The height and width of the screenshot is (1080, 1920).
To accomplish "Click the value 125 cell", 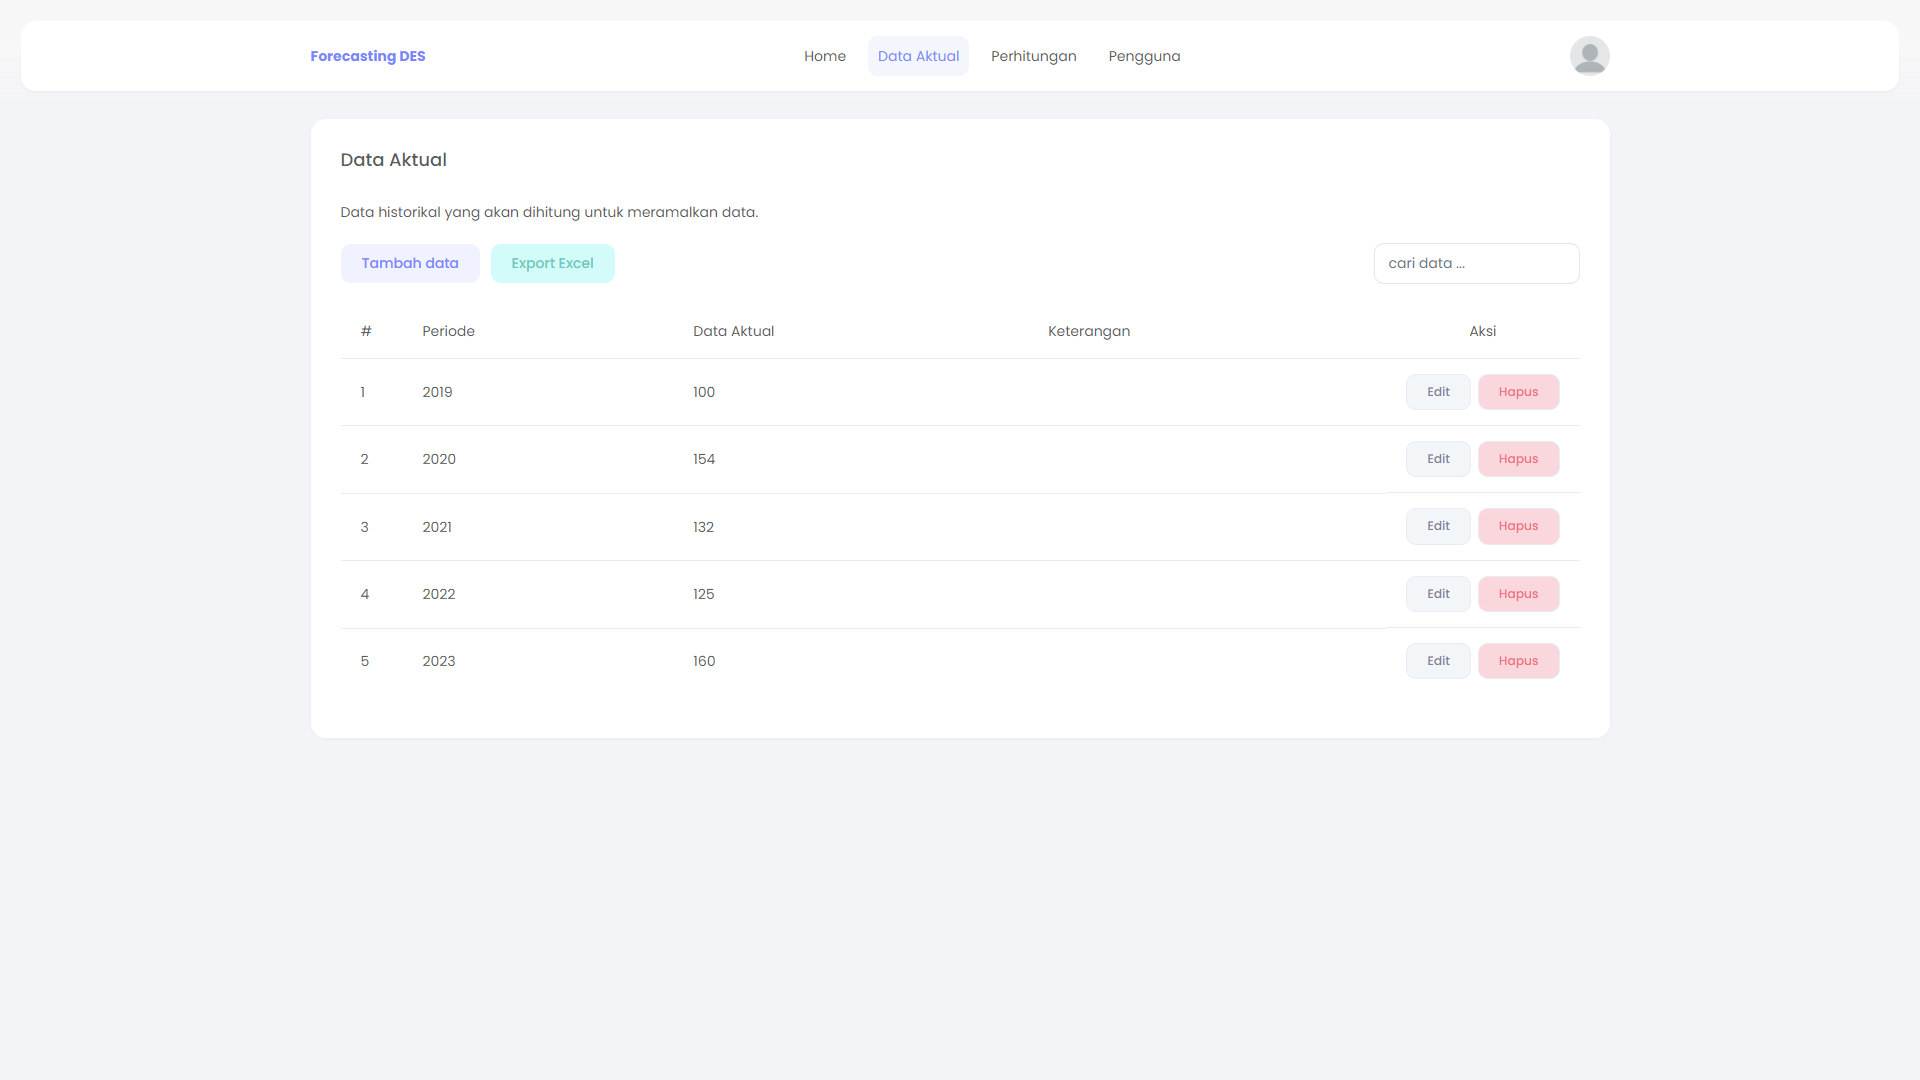I will pyautogui.click(x=703, y=594).
